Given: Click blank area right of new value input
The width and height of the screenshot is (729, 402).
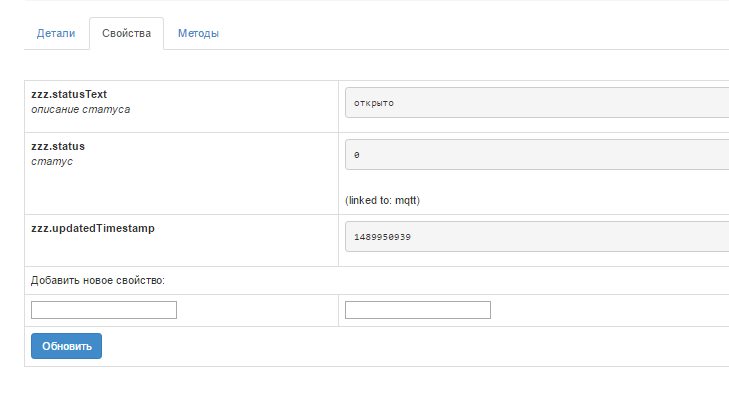Looking at the screenshot, I should pyautogui.click(x=610, y=310).
